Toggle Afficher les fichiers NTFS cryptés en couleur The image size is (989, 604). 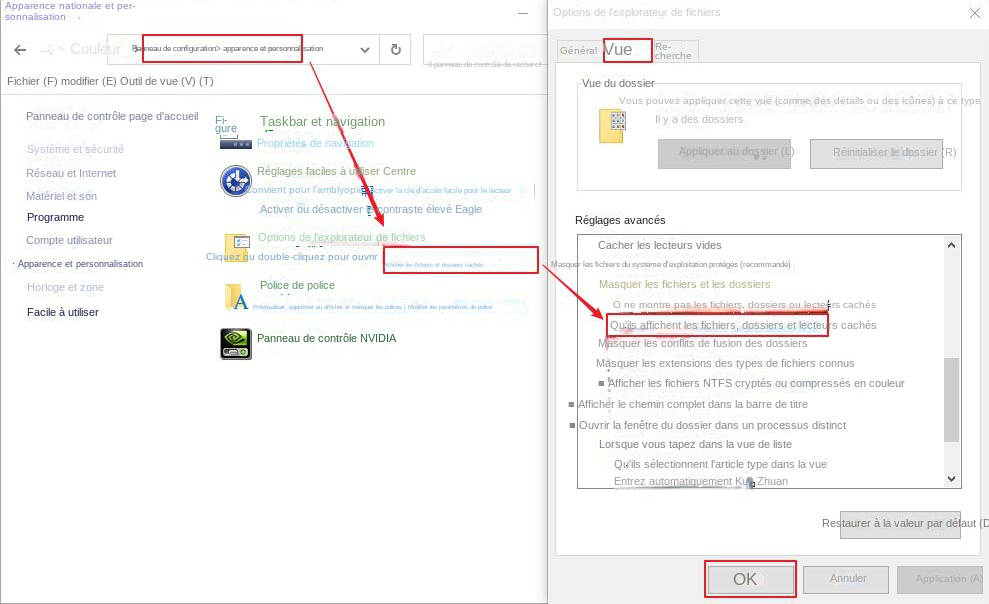pyautogui.click(x=603, y=383)
